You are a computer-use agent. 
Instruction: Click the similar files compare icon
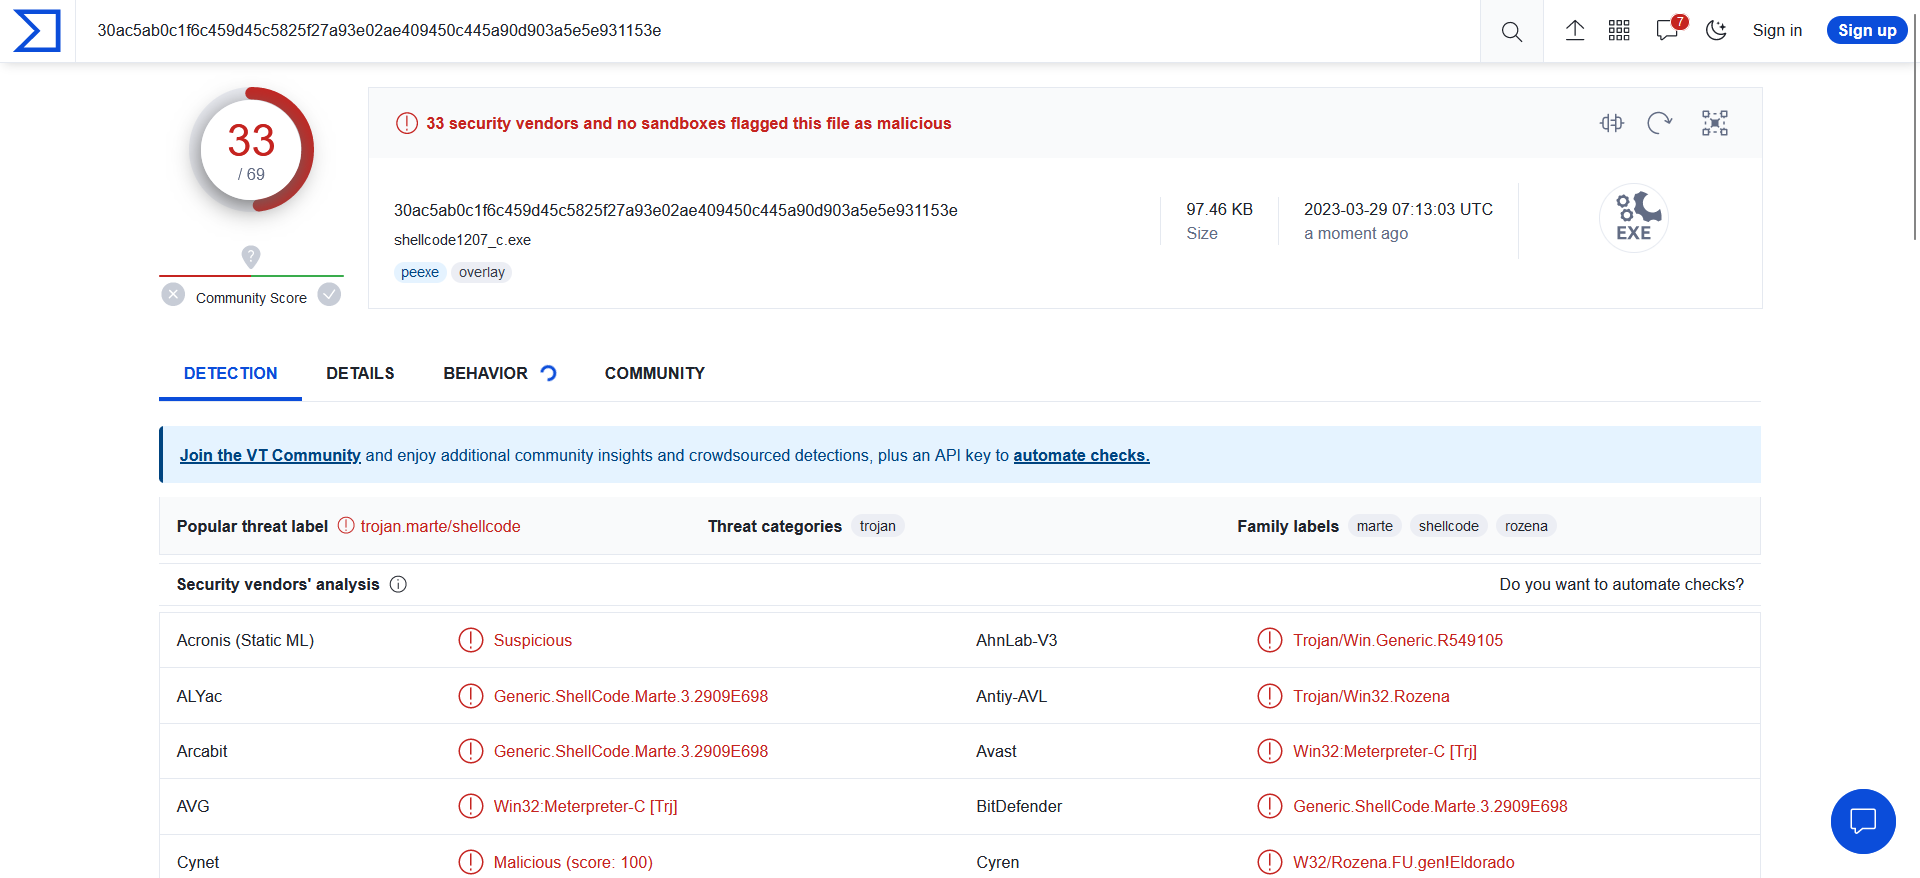tap(1611, 123)
